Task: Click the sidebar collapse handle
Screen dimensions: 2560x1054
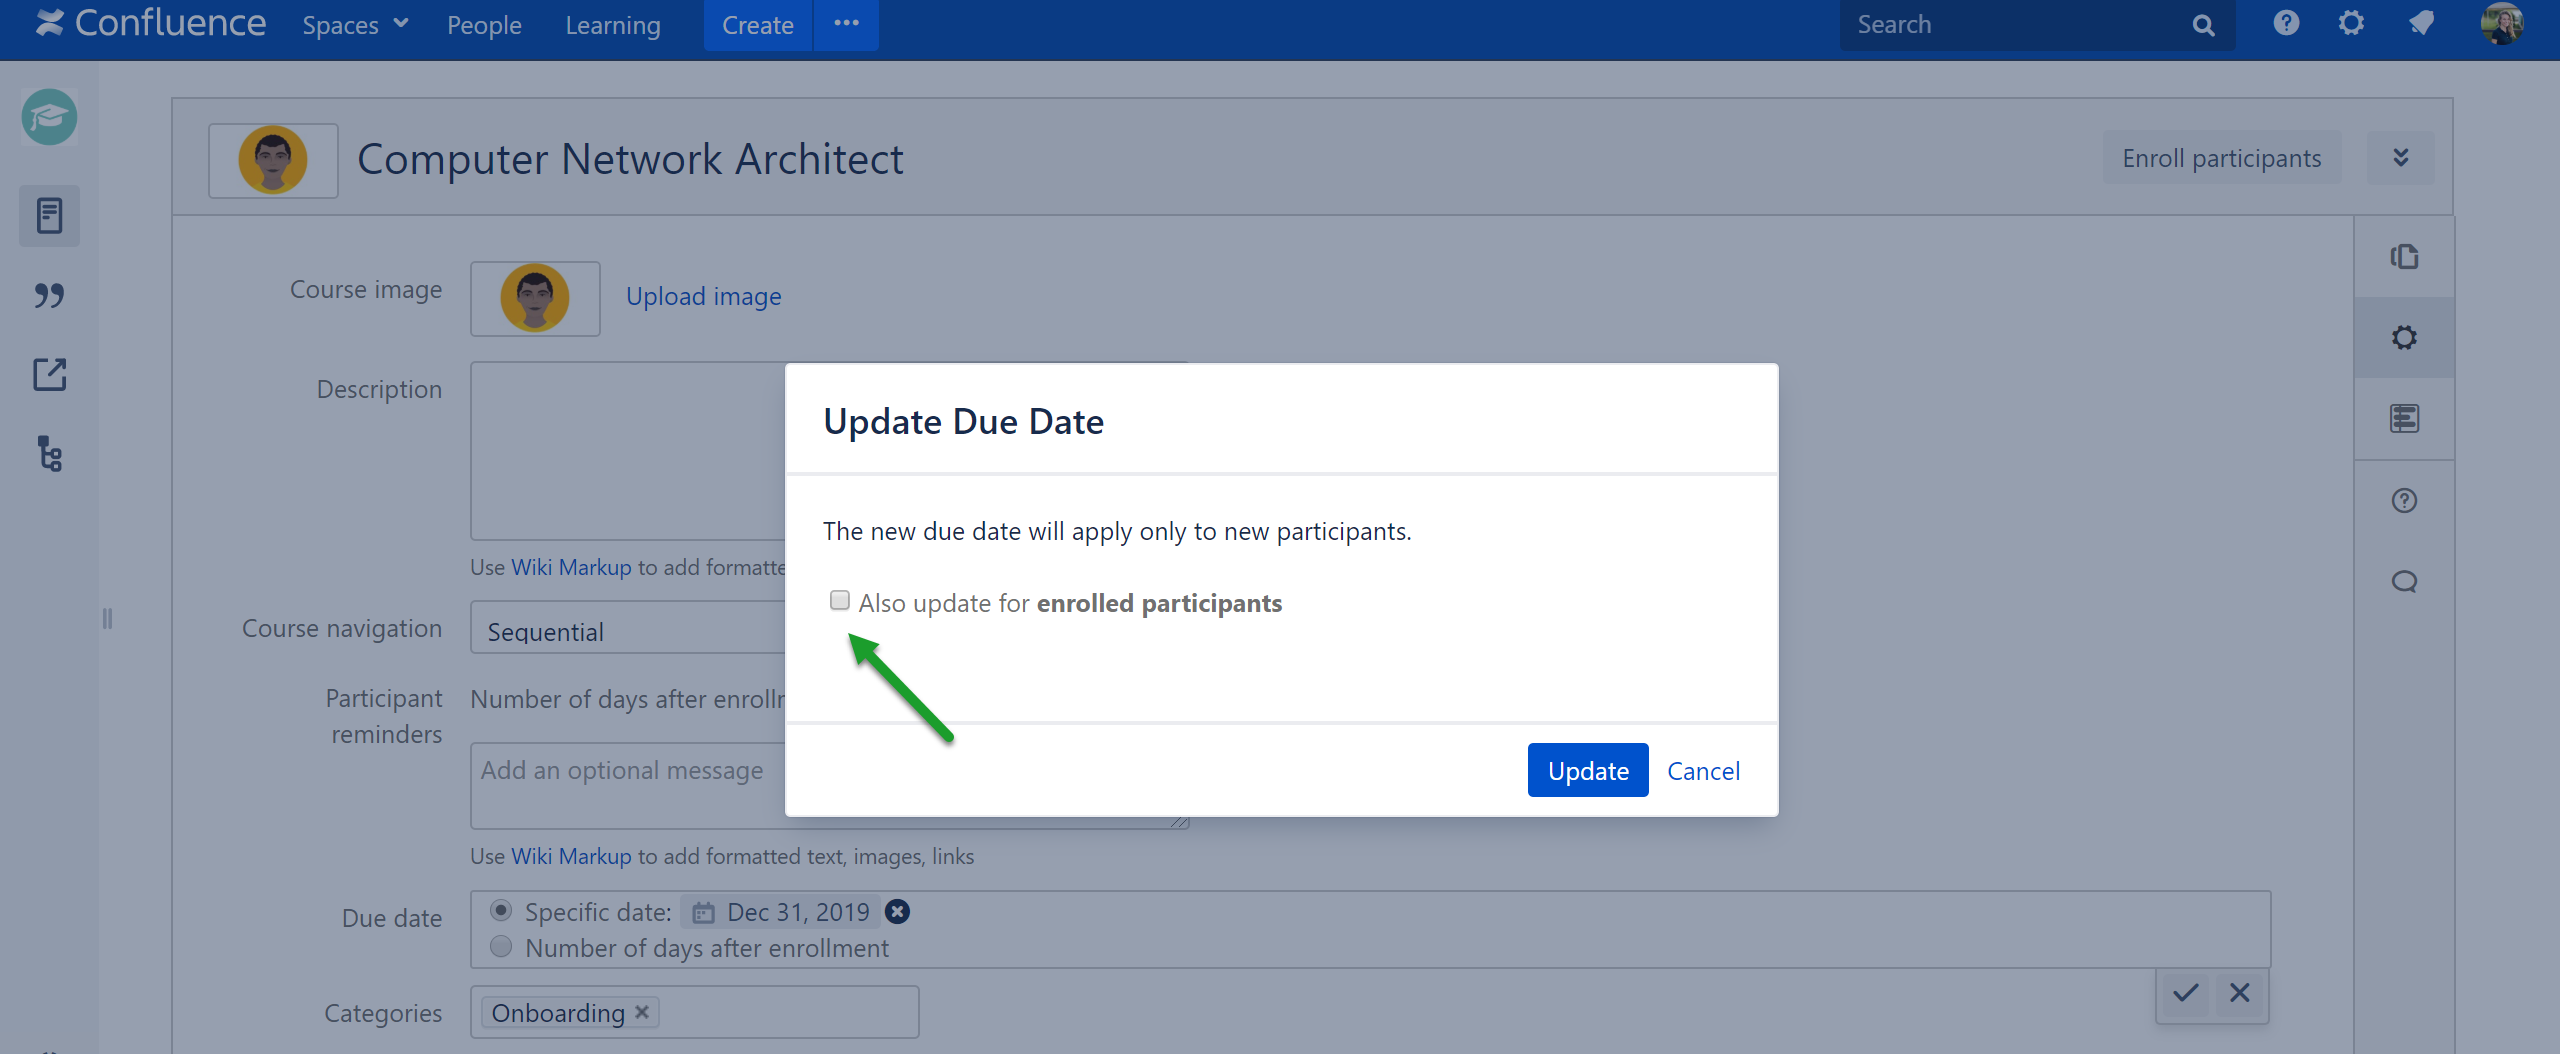Action: pyautogui.click(x=107, y=619)
